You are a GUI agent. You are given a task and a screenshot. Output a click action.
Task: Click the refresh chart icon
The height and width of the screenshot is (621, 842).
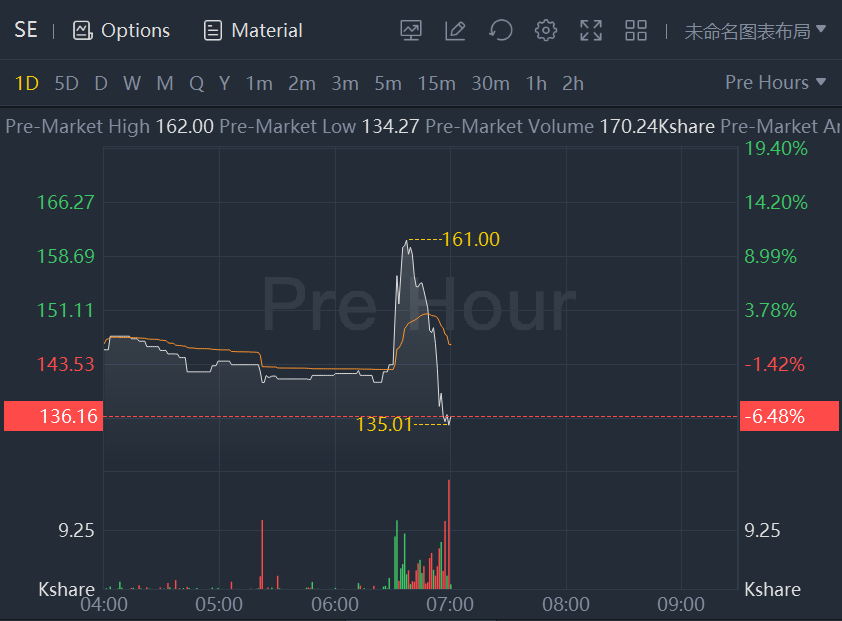501,30
